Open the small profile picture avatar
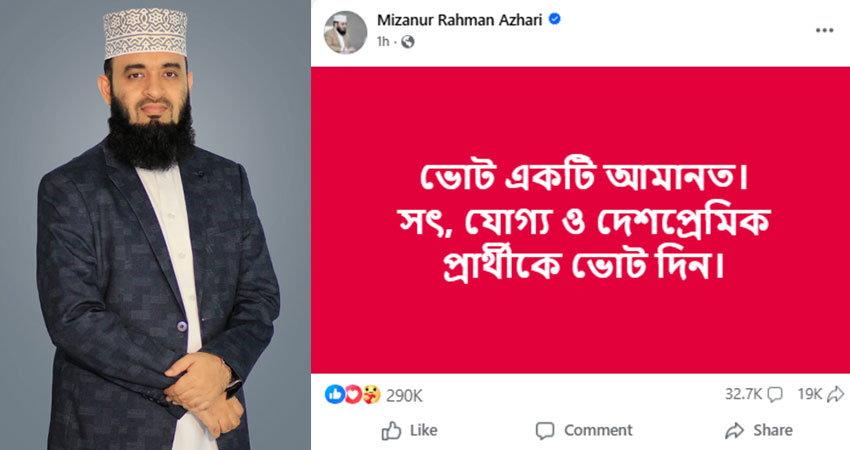Screen dimensions: 850x450 pyautogui.click(x=345, y=32)
